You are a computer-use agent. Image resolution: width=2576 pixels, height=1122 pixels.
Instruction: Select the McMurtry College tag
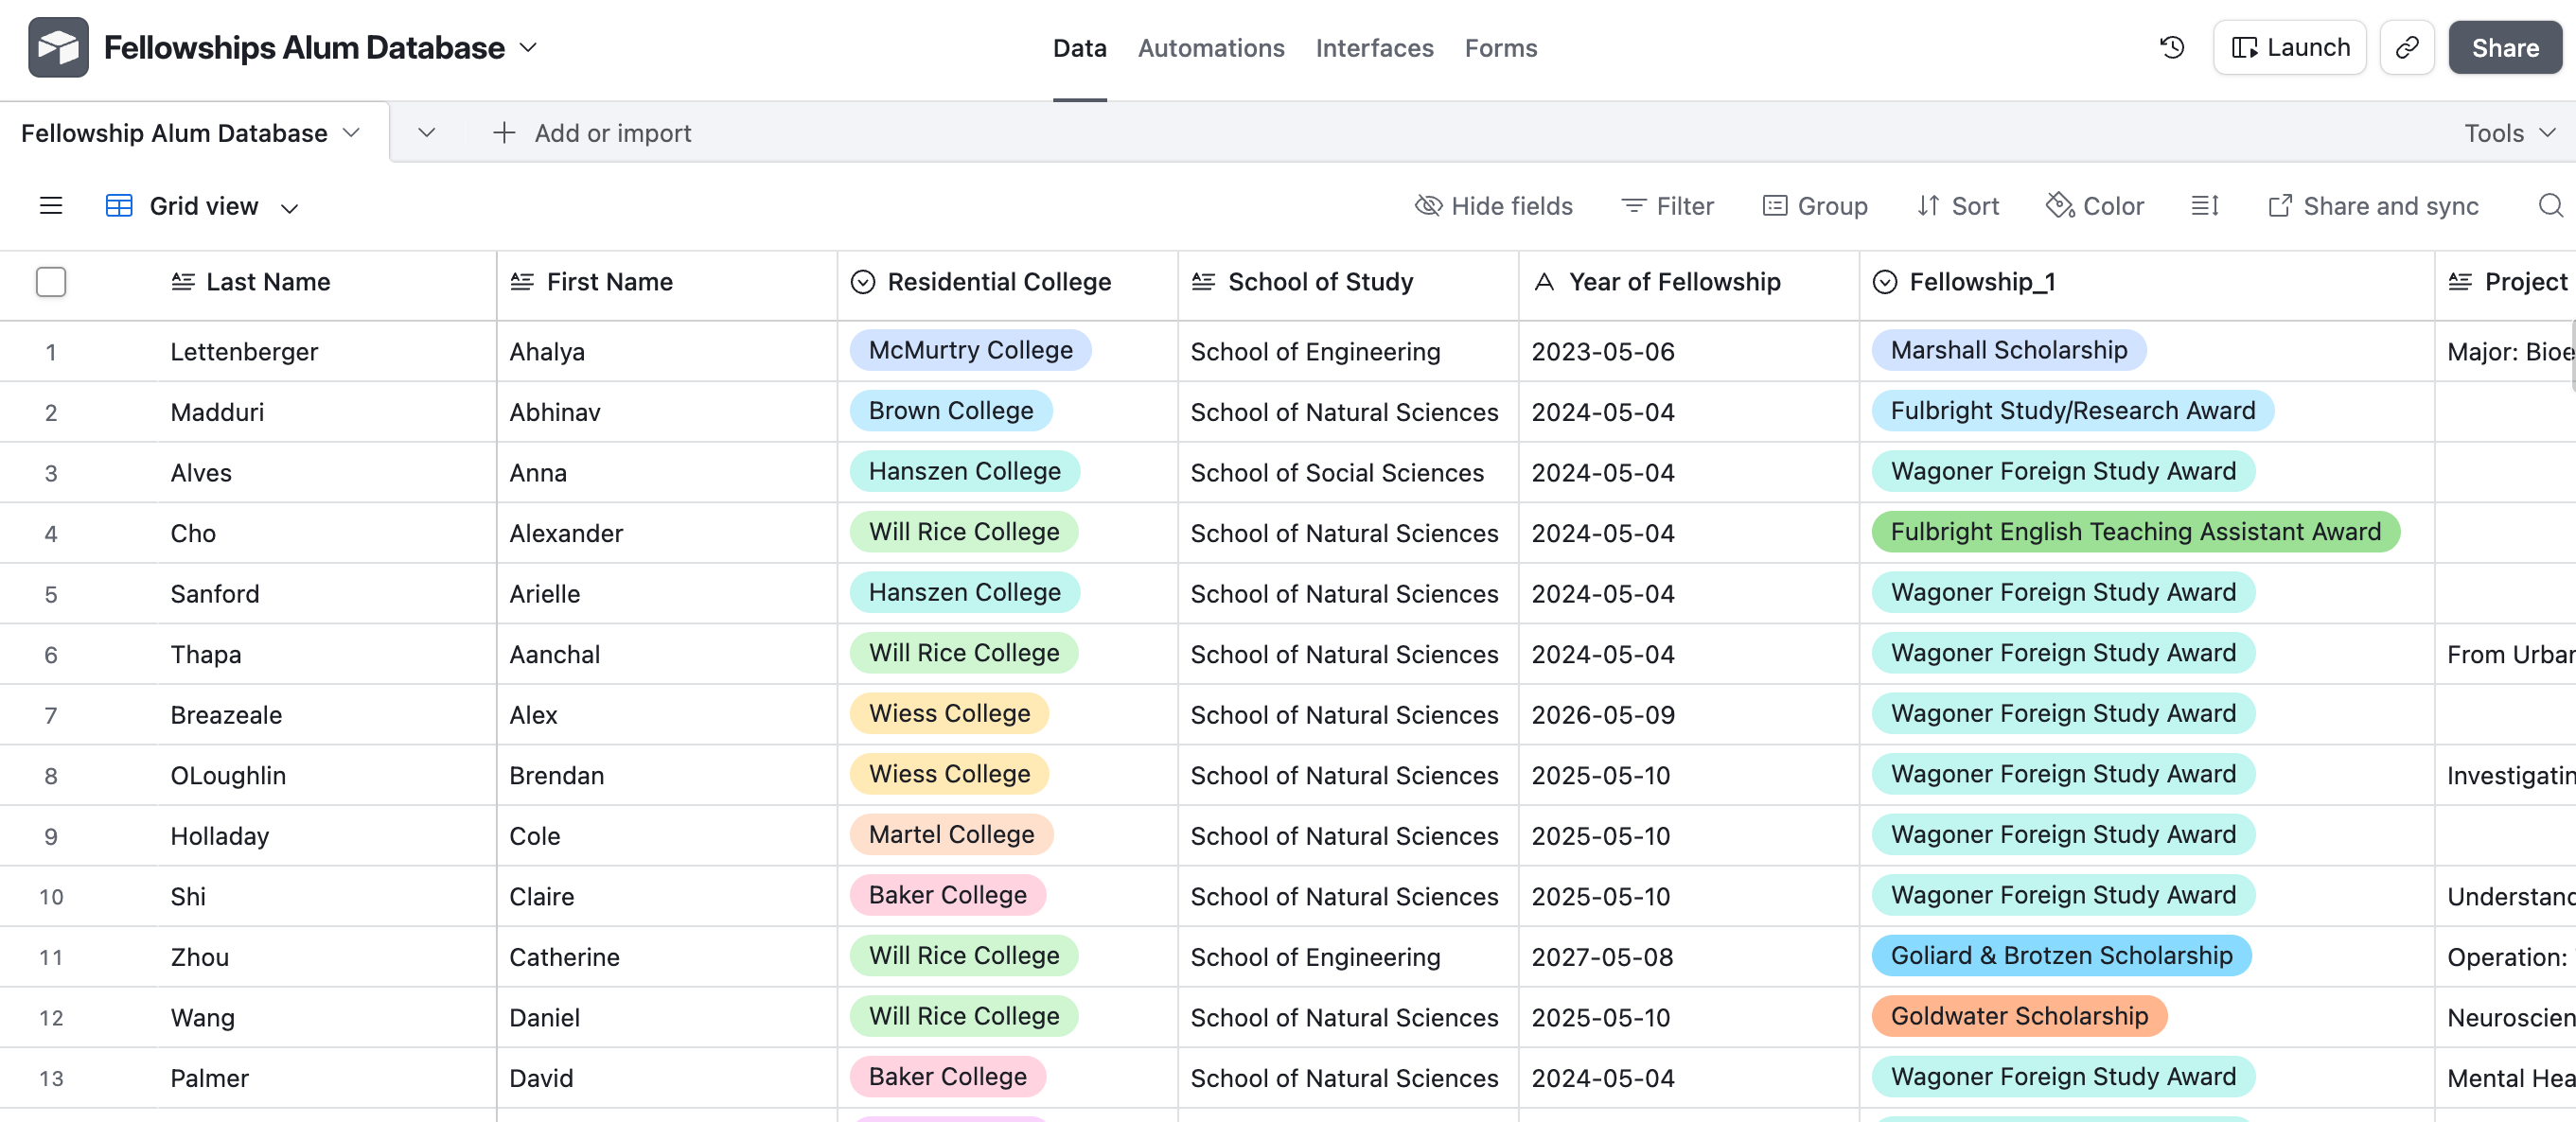970,350
